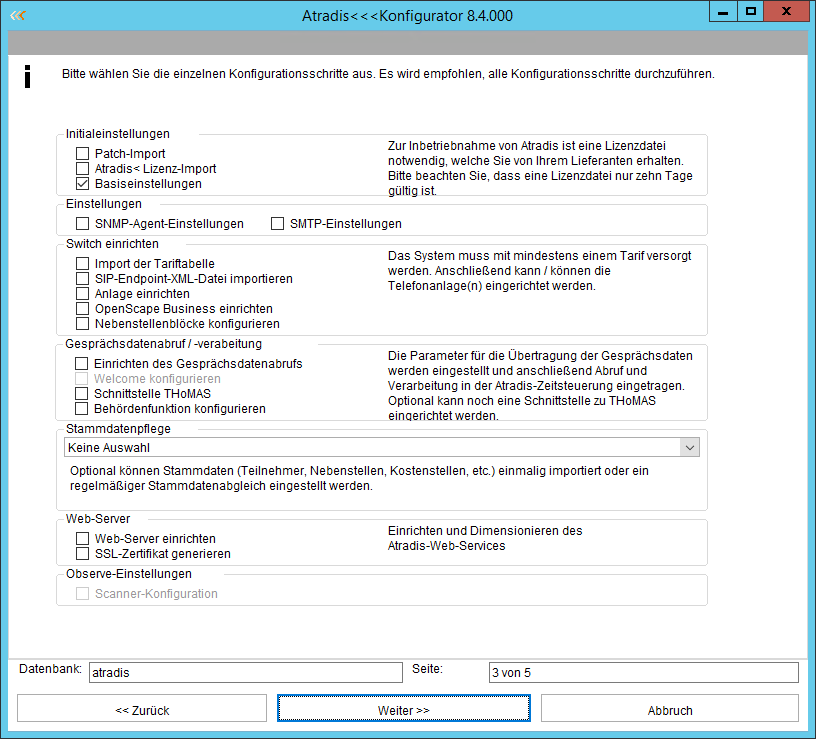Image resolution: width=816 pixels, height=739 pixels.
Task: Enable Nebenstellenblöcke konfigurieren checkbox
Action: [x=82, y=324]
